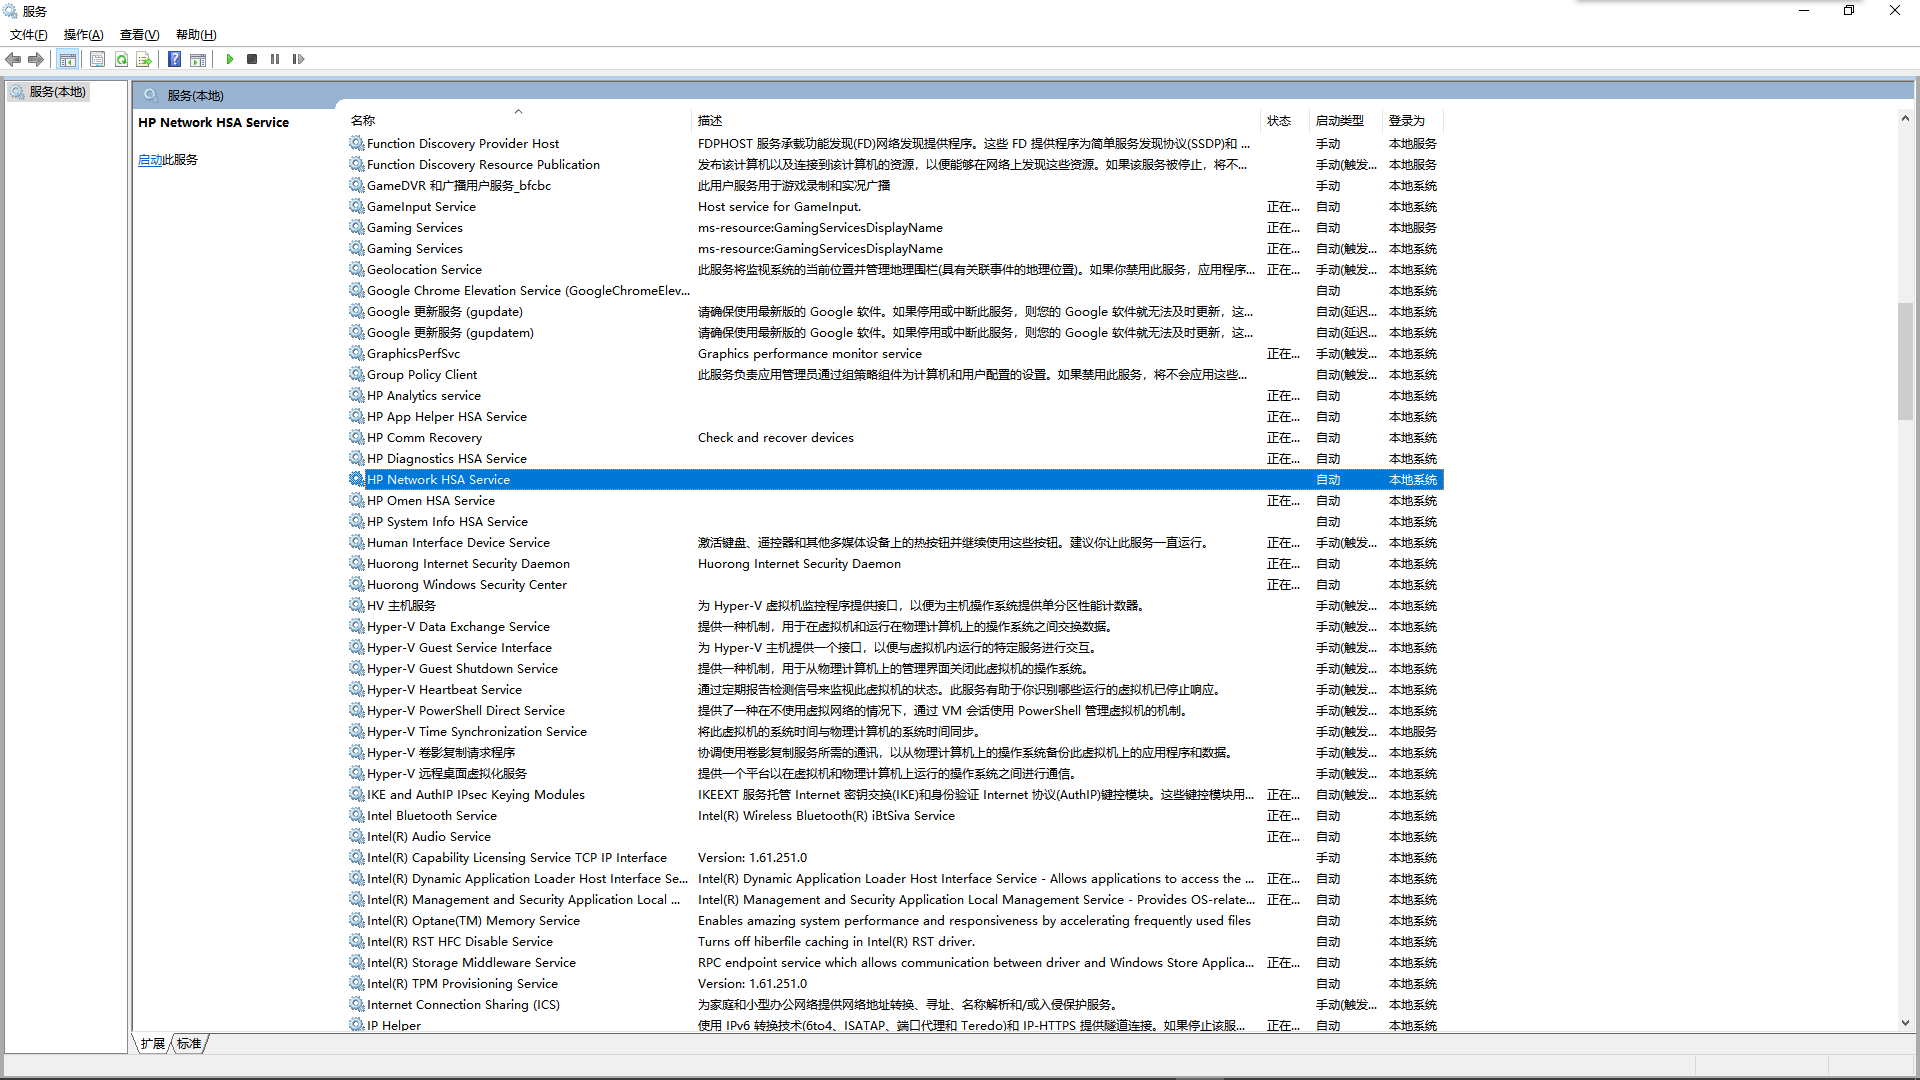Click the 启动 link to start this service
Viewport: 1920px width, 1080px height.
tap(150, 160)
